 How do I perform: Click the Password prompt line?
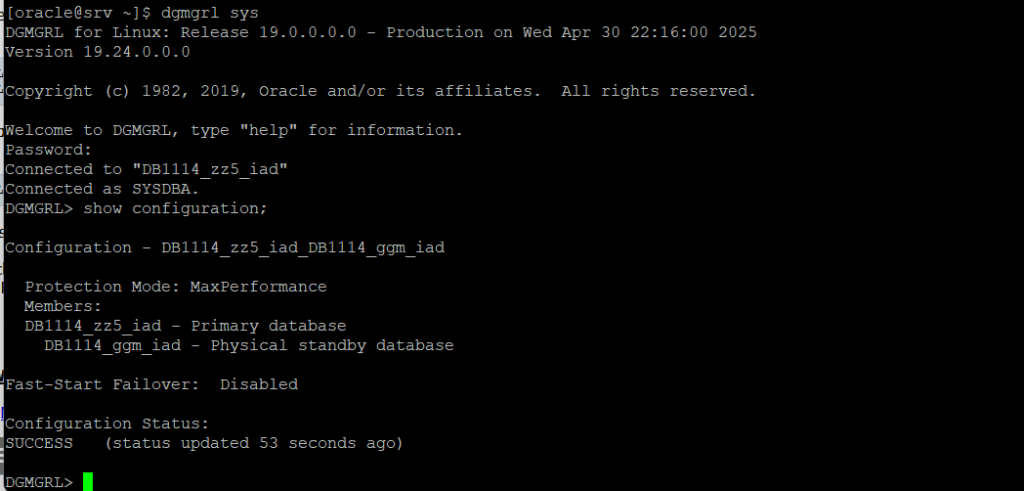49,150
